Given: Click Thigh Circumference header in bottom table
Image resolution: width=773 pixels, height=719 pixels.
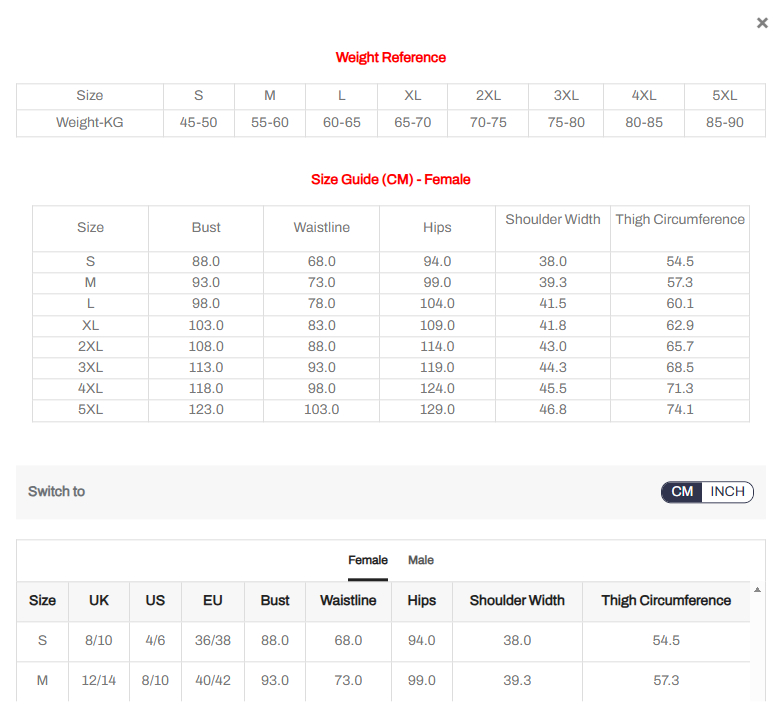Looking at the screenshot, I should [x=666, y=600].
